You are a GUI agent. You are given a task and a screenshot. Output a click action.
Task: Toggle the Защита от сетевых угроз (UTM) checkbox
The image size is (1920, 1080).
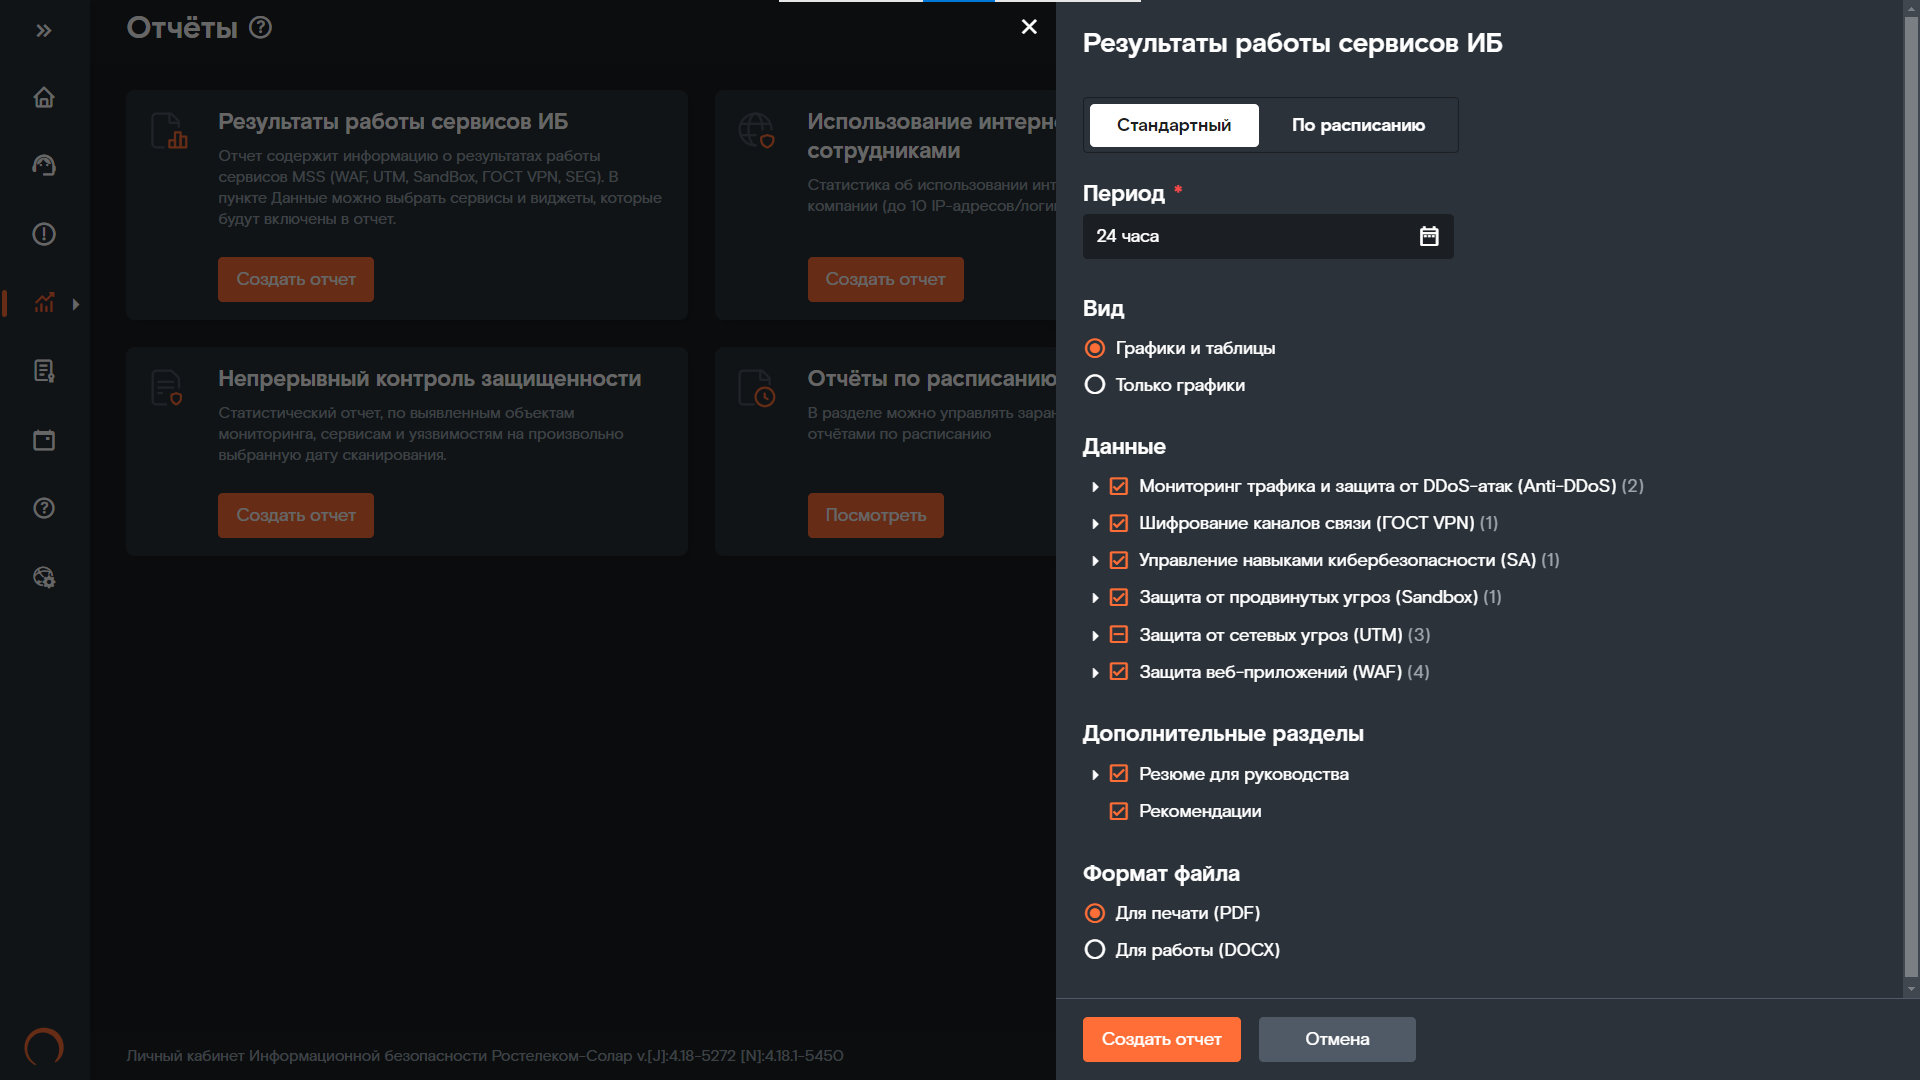(x=1119, y=635)
